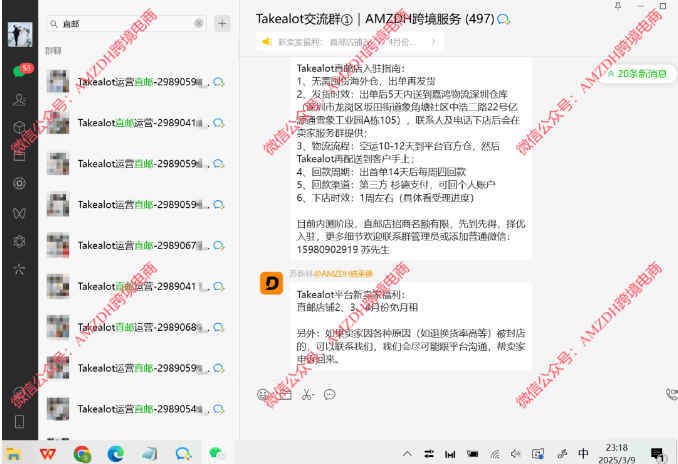This screenshot has height=464, width=678.
Task: Click the external-group icon on the 2989054 row
Action: 219,409
